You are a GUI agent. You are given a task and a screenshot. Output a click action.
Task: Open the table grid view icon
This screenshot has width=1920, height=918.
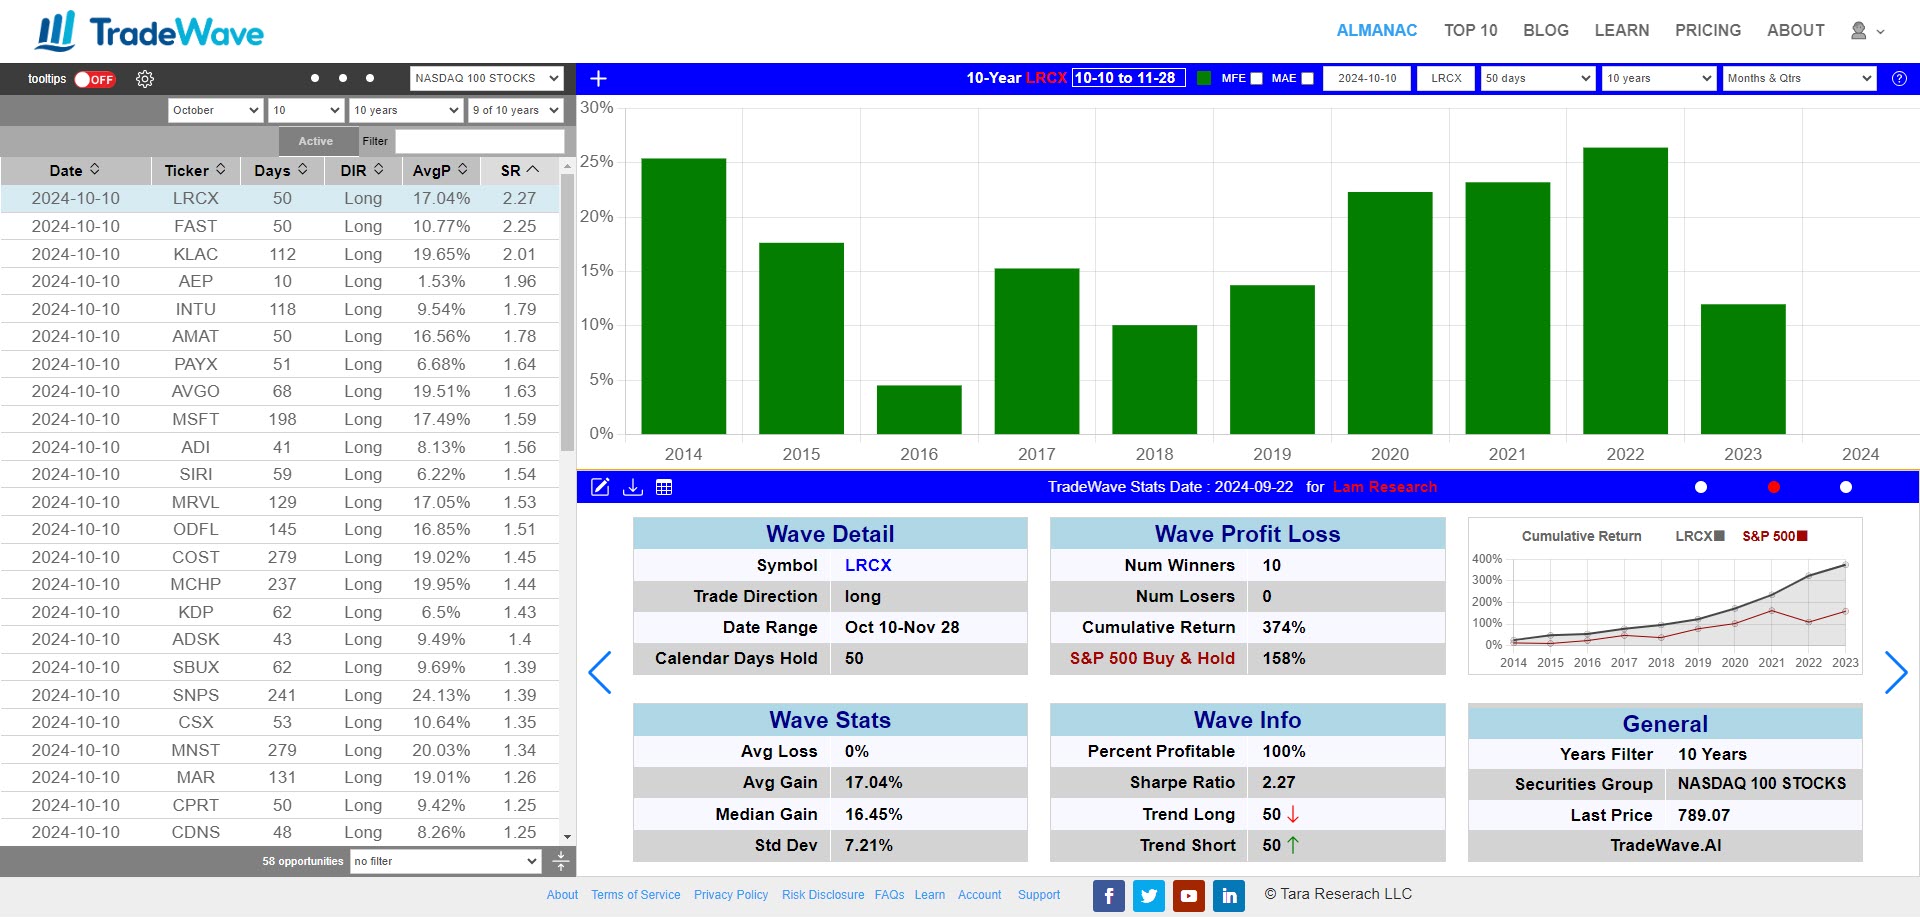click(664, 487)
